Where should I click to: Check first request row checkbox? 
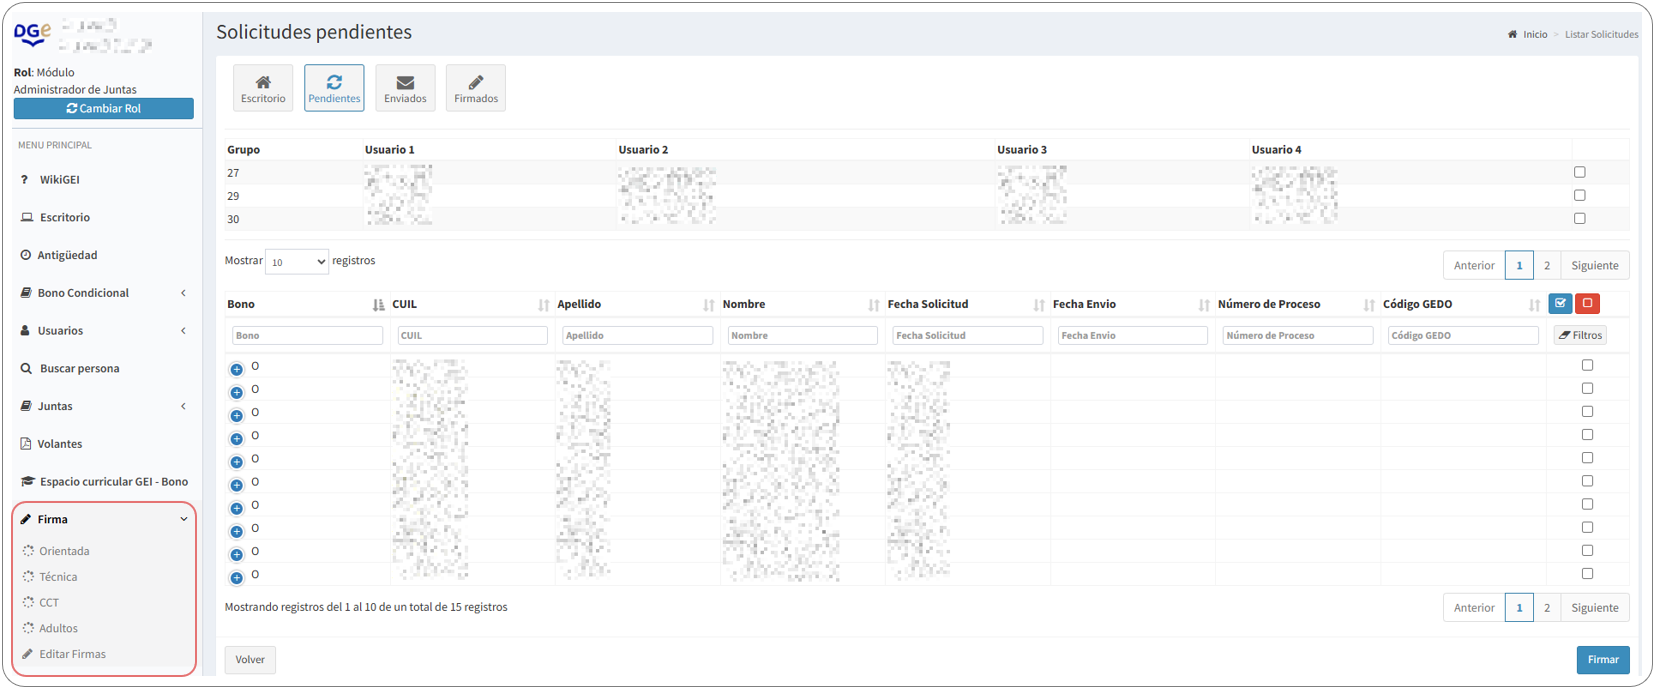coord(1587,365)
